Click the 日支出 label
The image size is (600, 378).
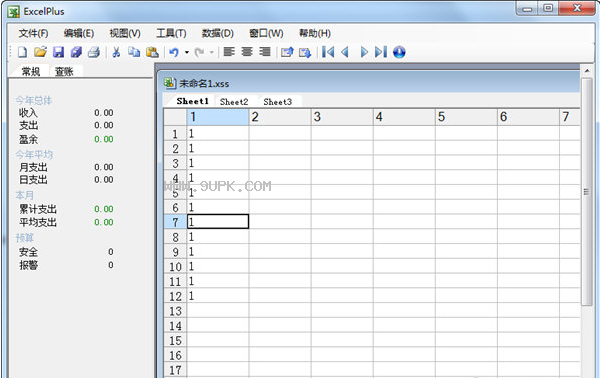click(x=33, y=180)
